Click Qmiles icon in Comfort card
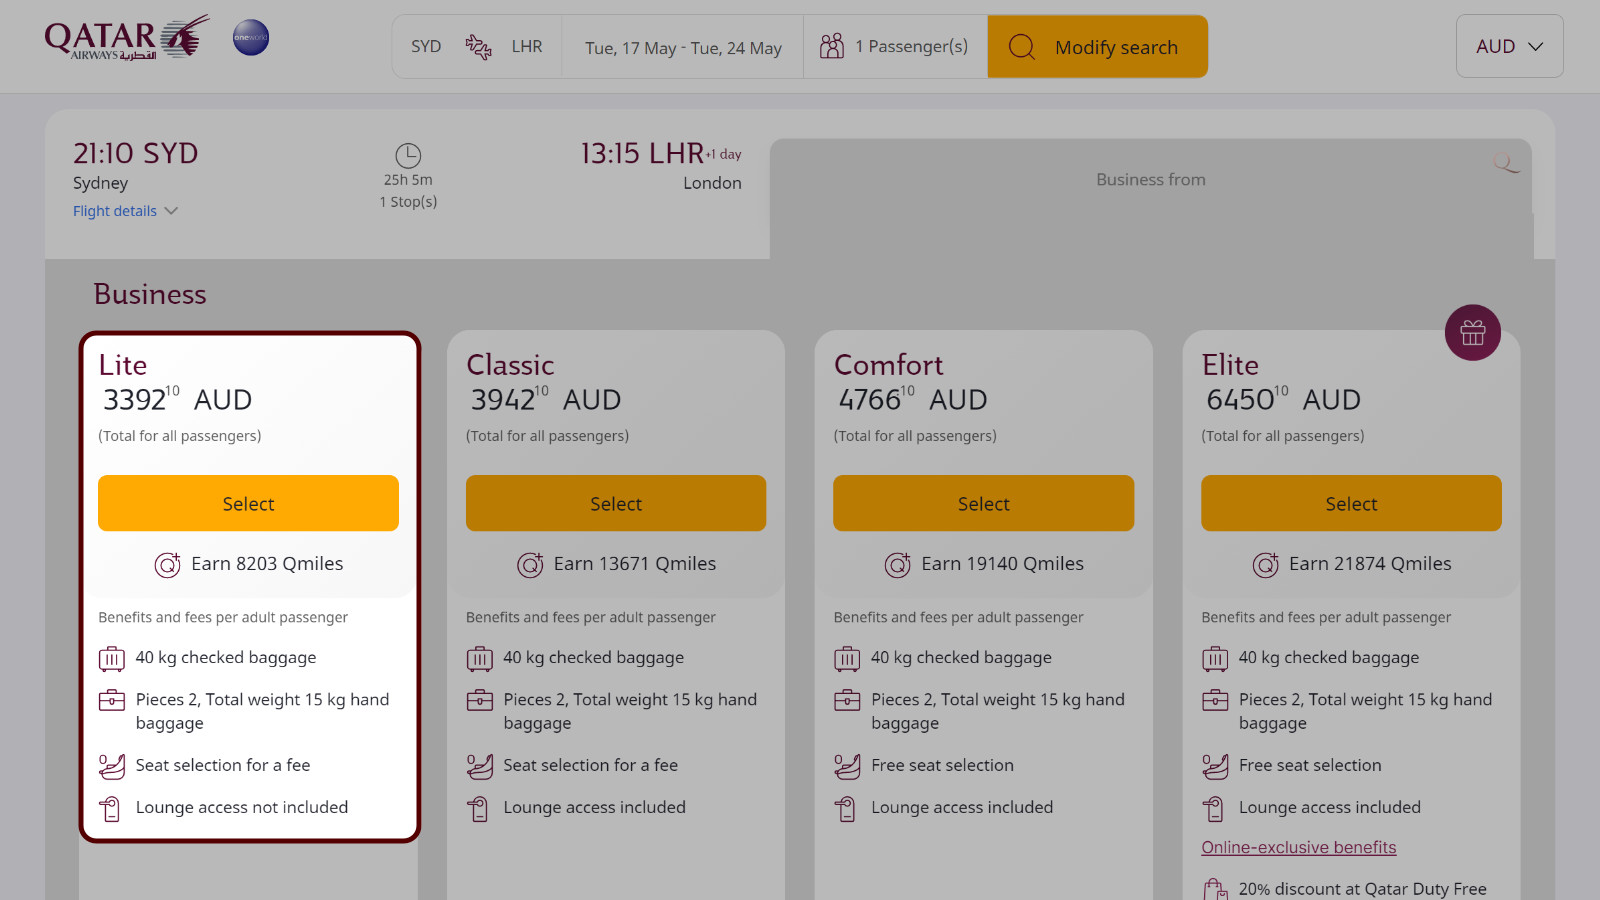The image size is (1600, 900). (x=898, y=565)
